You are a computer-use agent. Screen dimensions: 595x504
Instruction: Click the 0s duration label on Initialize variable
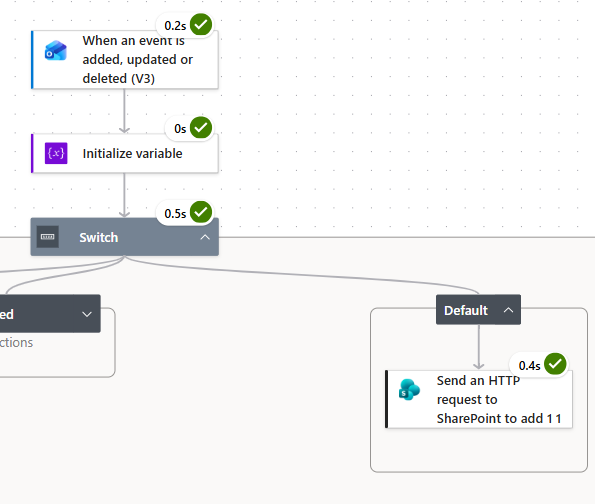point(180,129)
